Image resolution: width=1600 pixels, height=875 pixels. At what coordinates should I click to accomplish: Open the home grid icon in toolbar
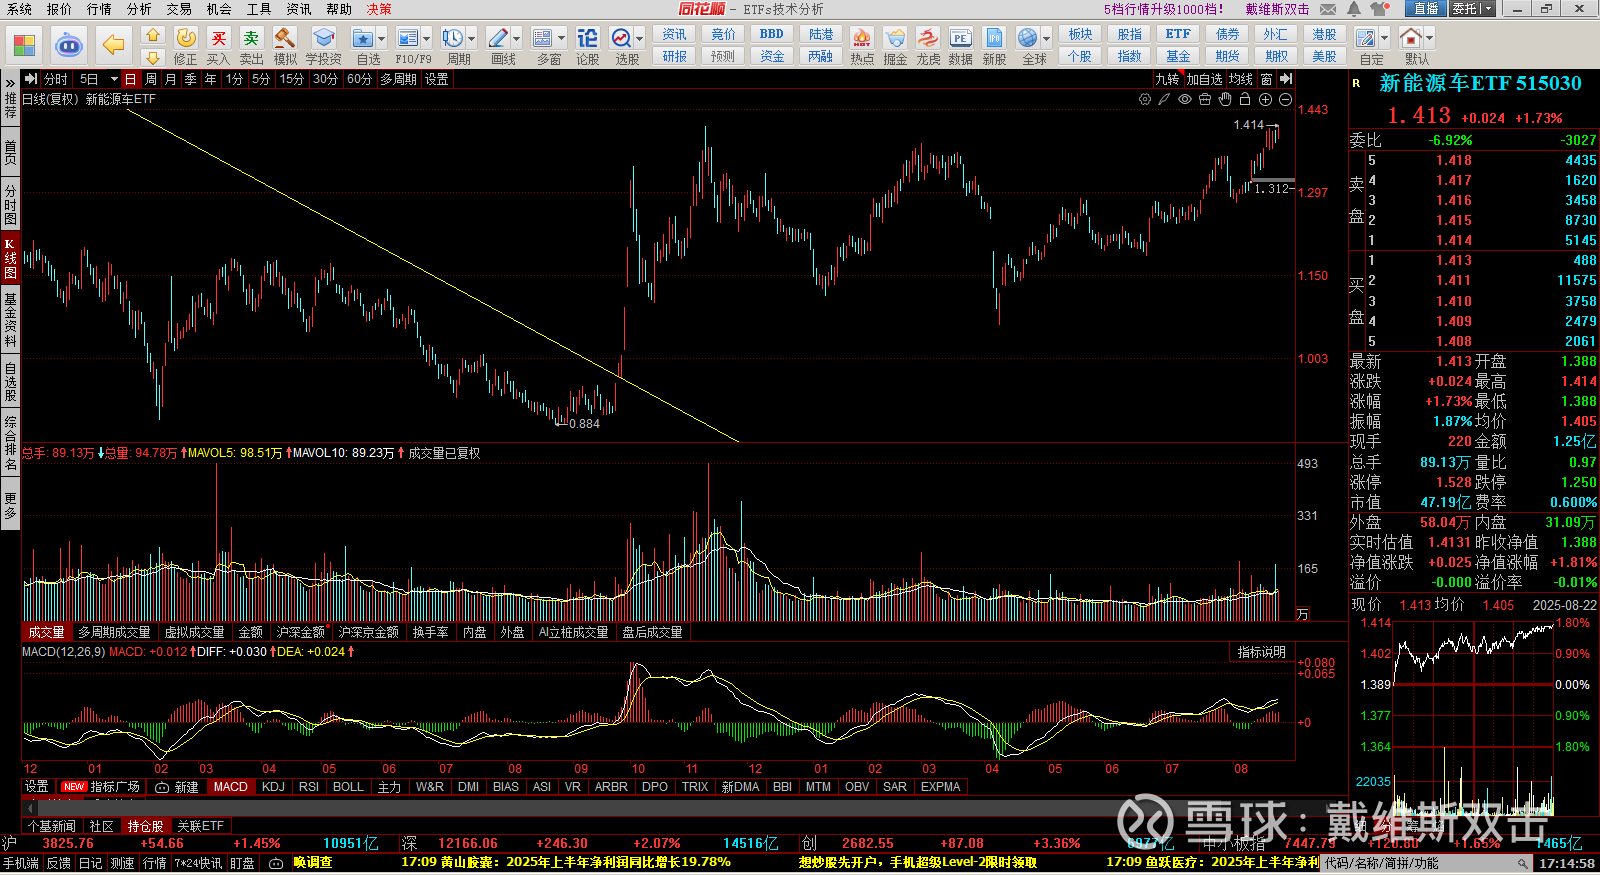coord(25,45)
